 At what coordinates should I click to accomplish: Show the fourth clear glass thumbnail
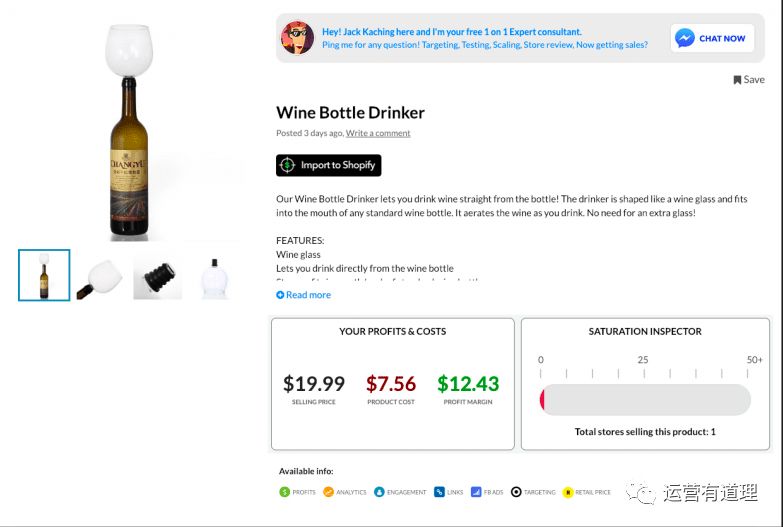214,275
